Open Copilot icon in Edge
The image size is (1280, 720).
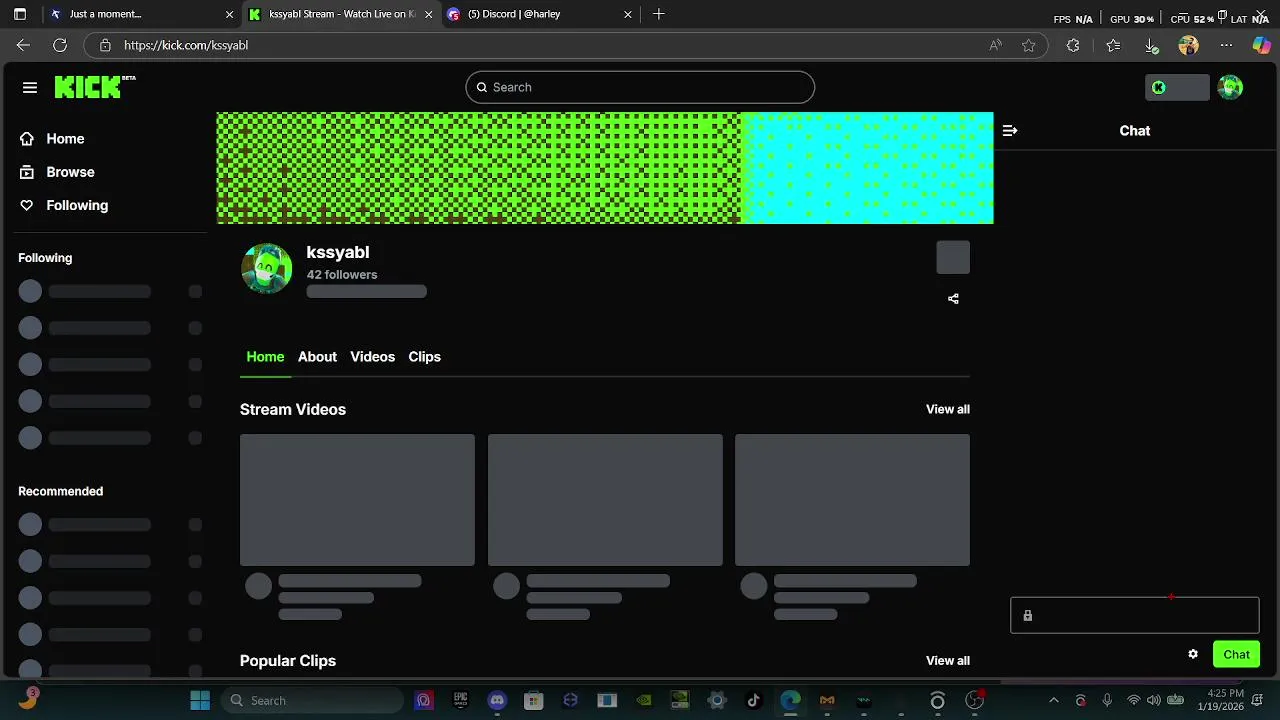click(1262, 45)
